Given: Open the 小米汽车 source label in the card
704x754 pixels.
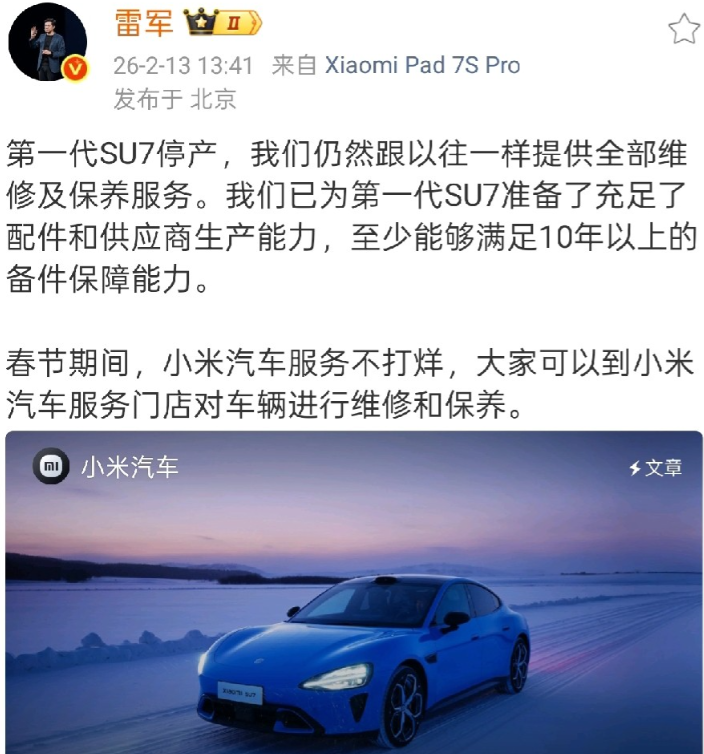Looking at the screenshot, I should (x=130, y=467).
